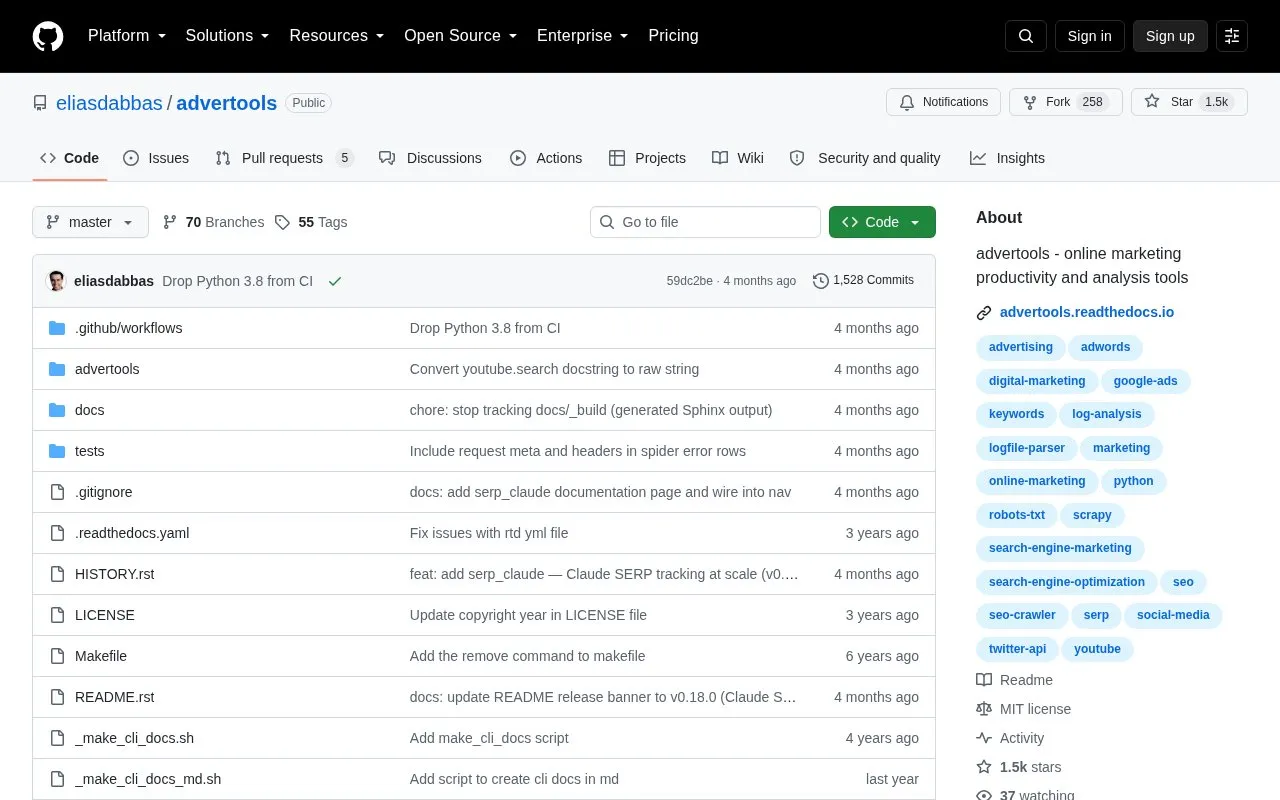Open the Security and quality tab
The height and width of the screenshot is (800, 1280).
865,158
